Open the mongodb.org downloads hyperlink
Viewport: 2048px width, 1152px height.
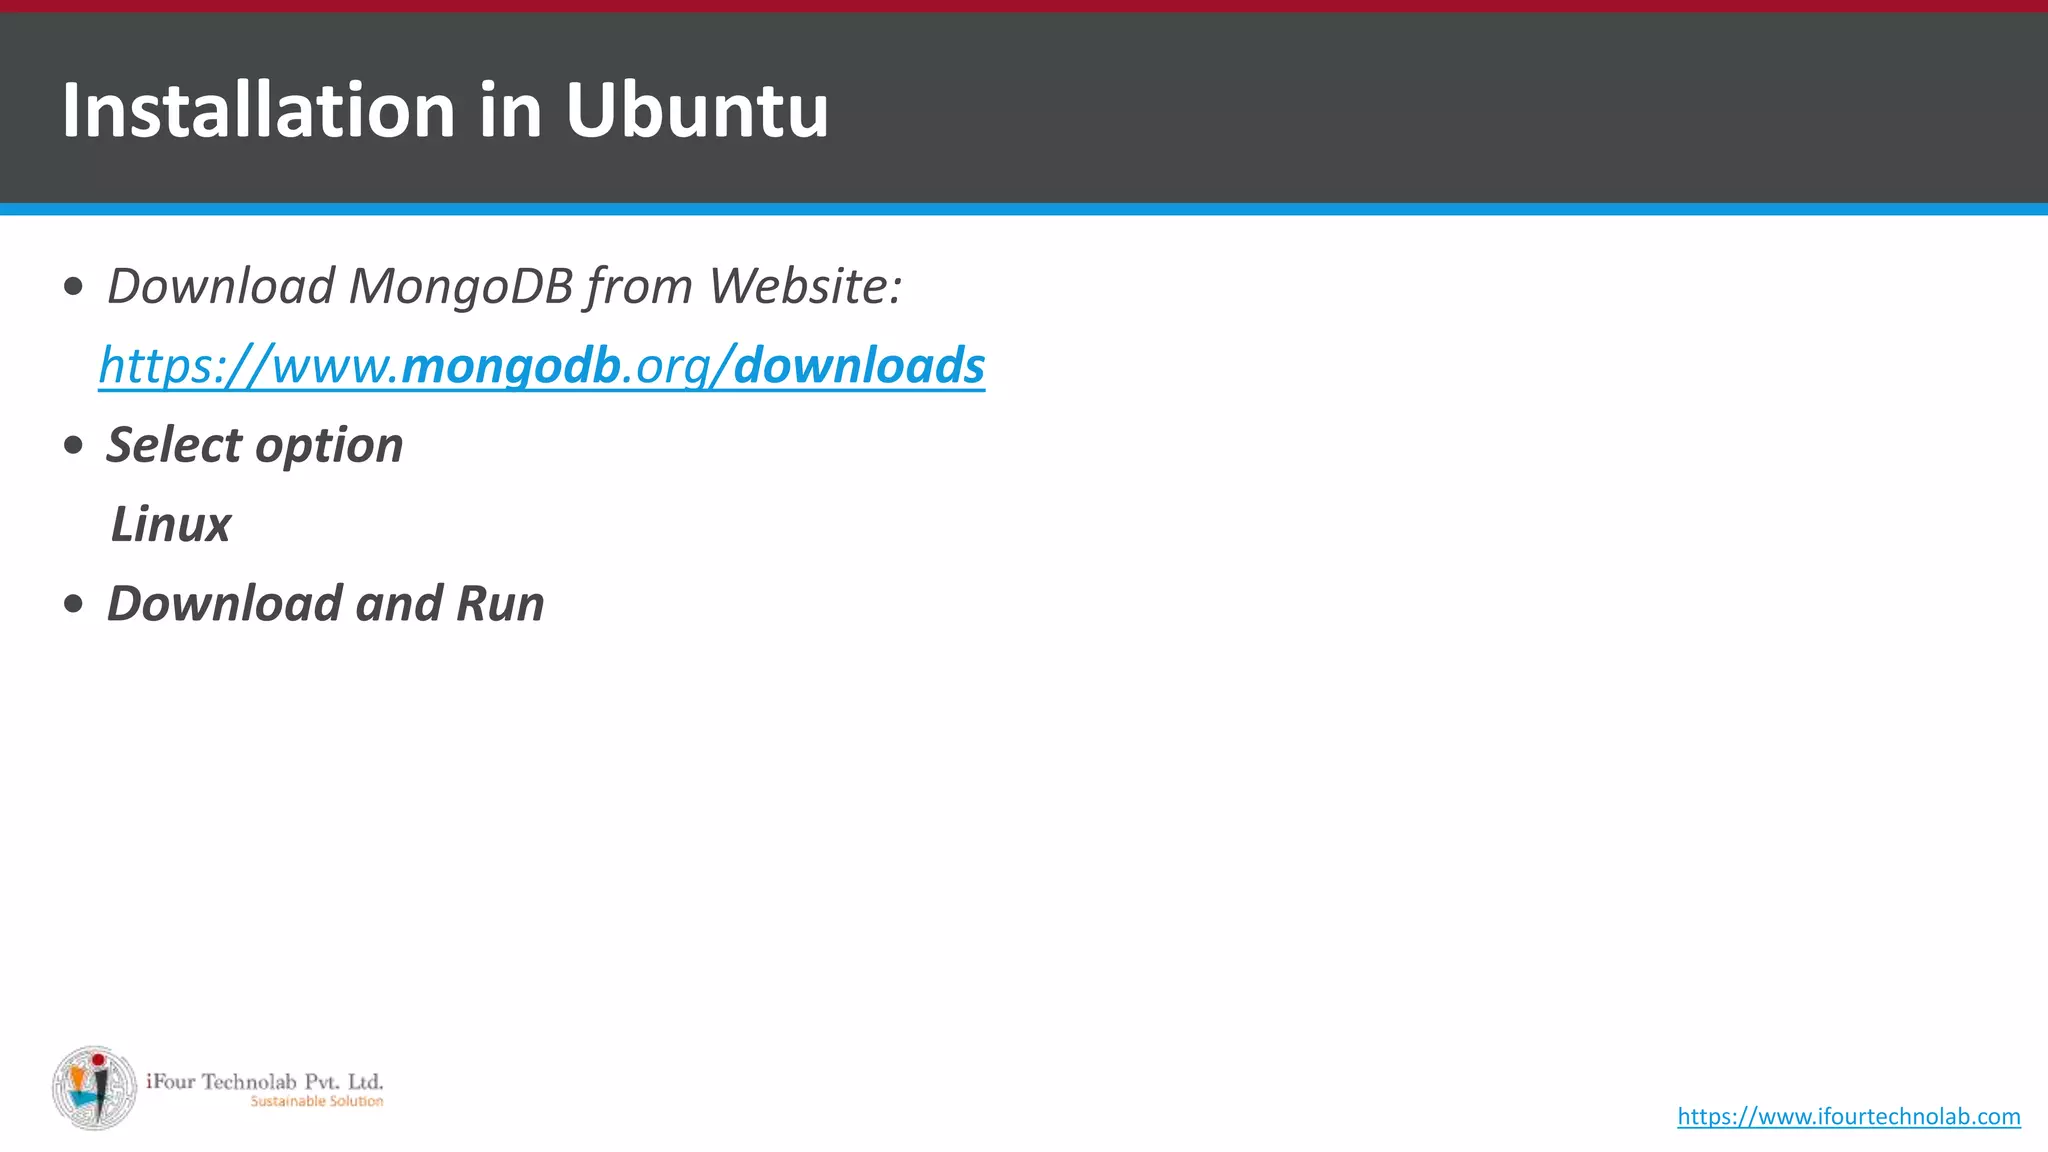tap(542, 365)
